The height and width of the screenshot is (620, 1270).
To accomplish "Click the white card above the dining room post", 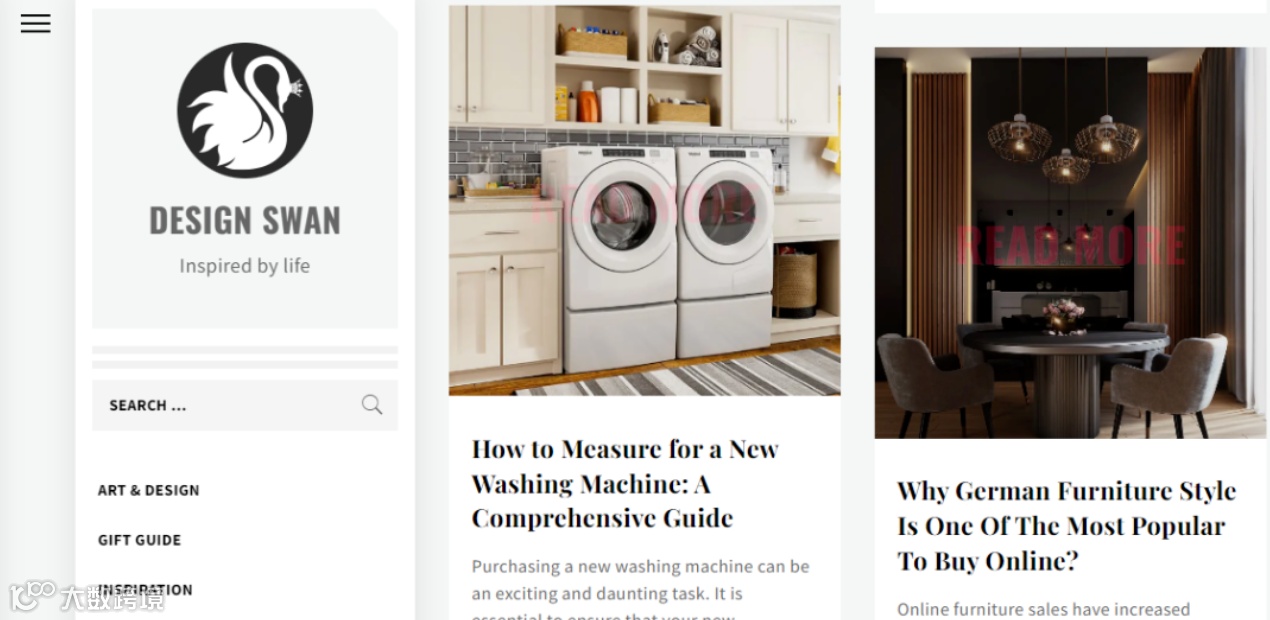I will coord(1070,6).
